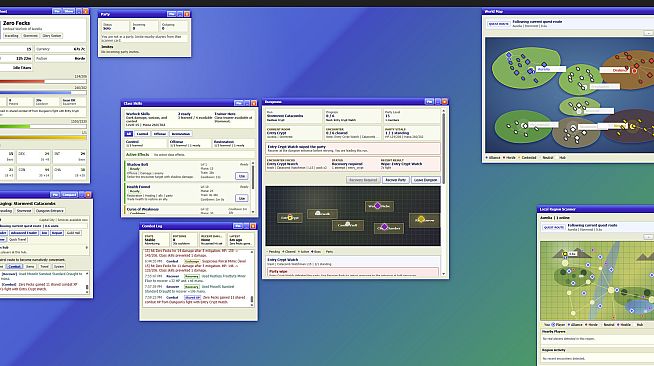Click the Party Level cell in Dungeon window
654x366 pixels.
click(411, 116)
